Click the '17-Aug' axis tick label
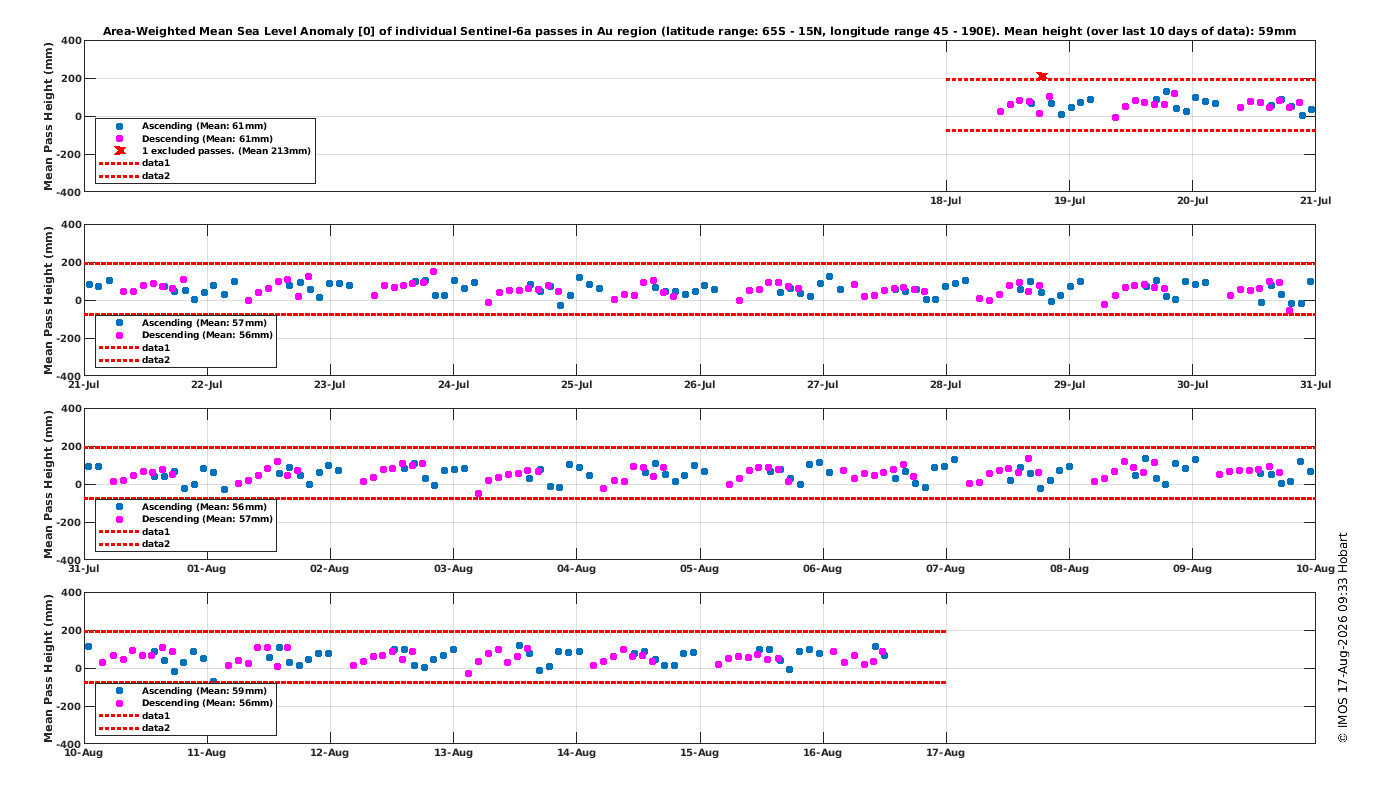1400x800 pixels. click(x=946, y=753)
